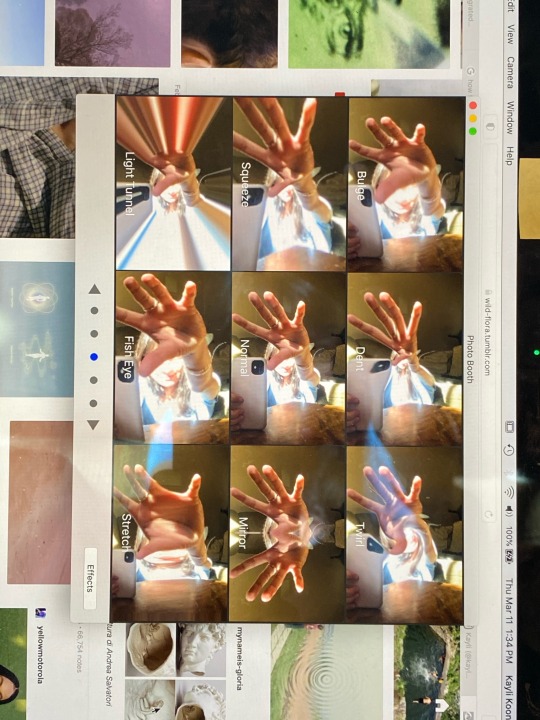Open the pink sand textured Tumblr image
The width and height of the screenshot is (540, 720).
pyautogui.click(x=40, y=502)
